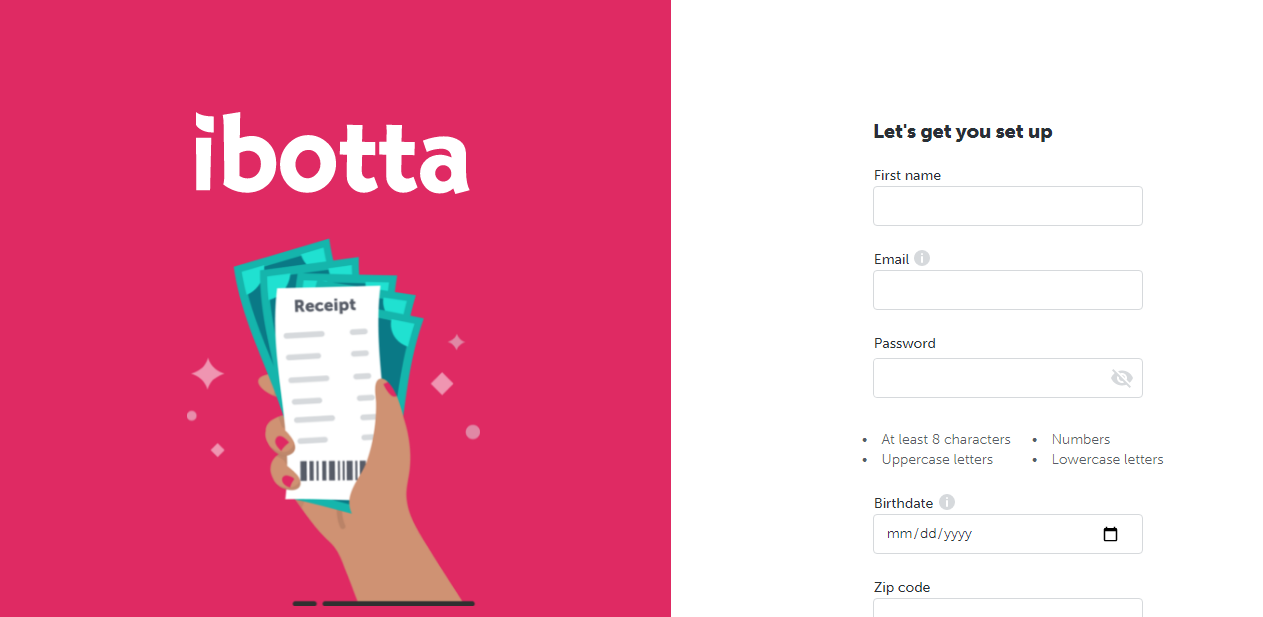The width and height of the screenshot is (1263, 617).
Task: Click the "Let's get you set up" heading
Action: click(x=963, y=132)
